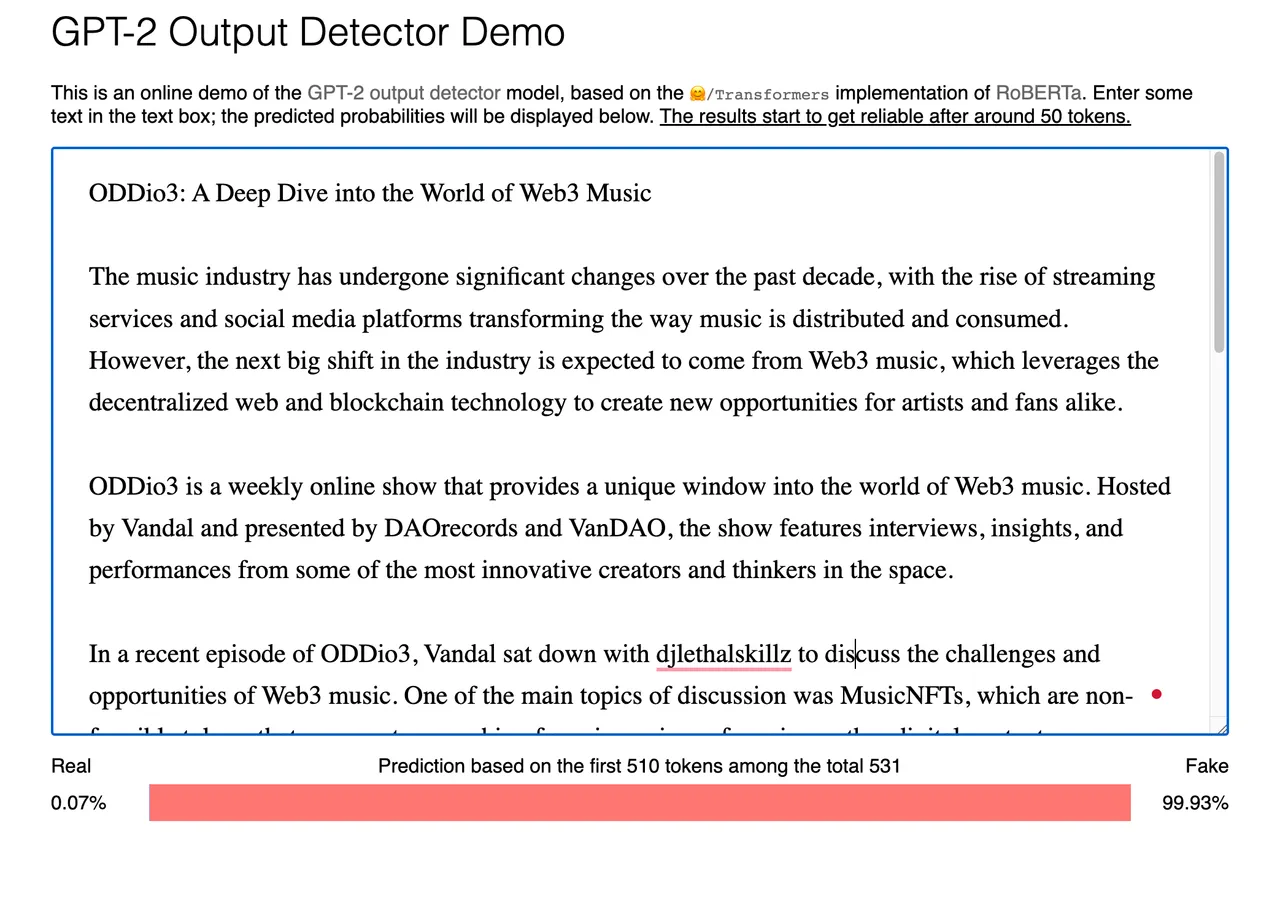Click the /Transformers code text
1280x907 pixels.
point(768,95)
